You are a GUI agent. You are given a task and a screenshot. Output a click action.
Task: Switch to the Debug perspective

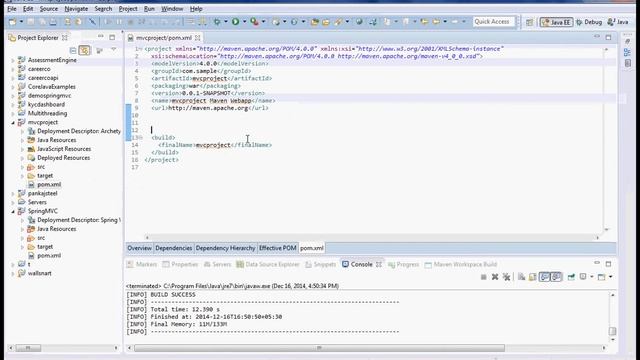[589, 22]
